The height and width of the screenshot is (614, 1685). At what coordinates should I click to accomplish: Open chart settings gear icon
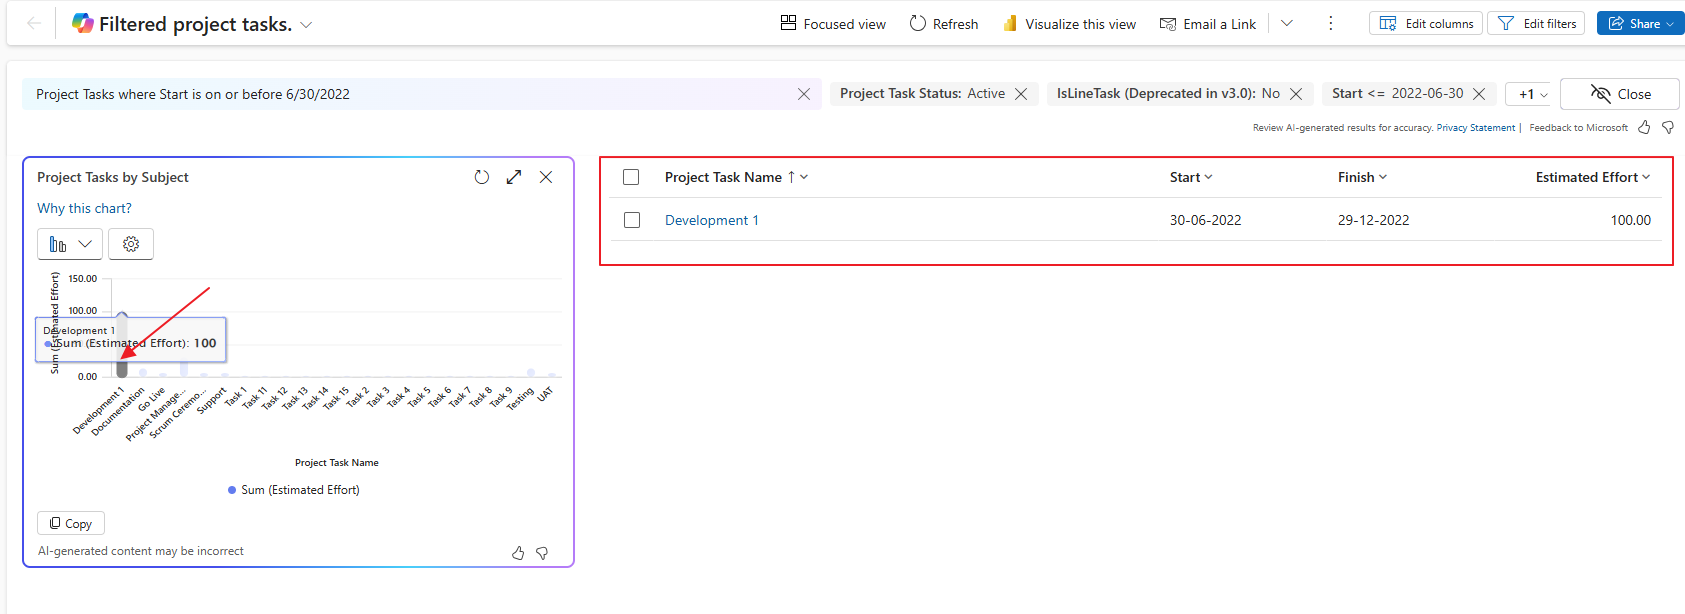point(131,244)
